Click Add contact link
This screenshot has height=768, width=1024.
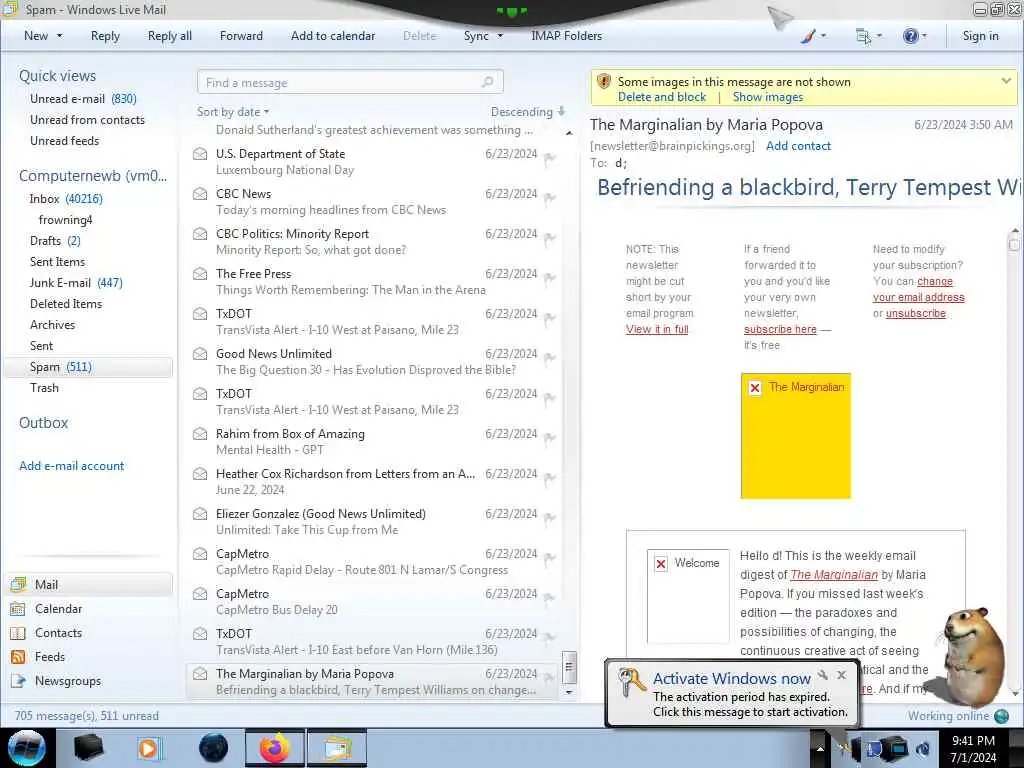[x=798, y=146]
